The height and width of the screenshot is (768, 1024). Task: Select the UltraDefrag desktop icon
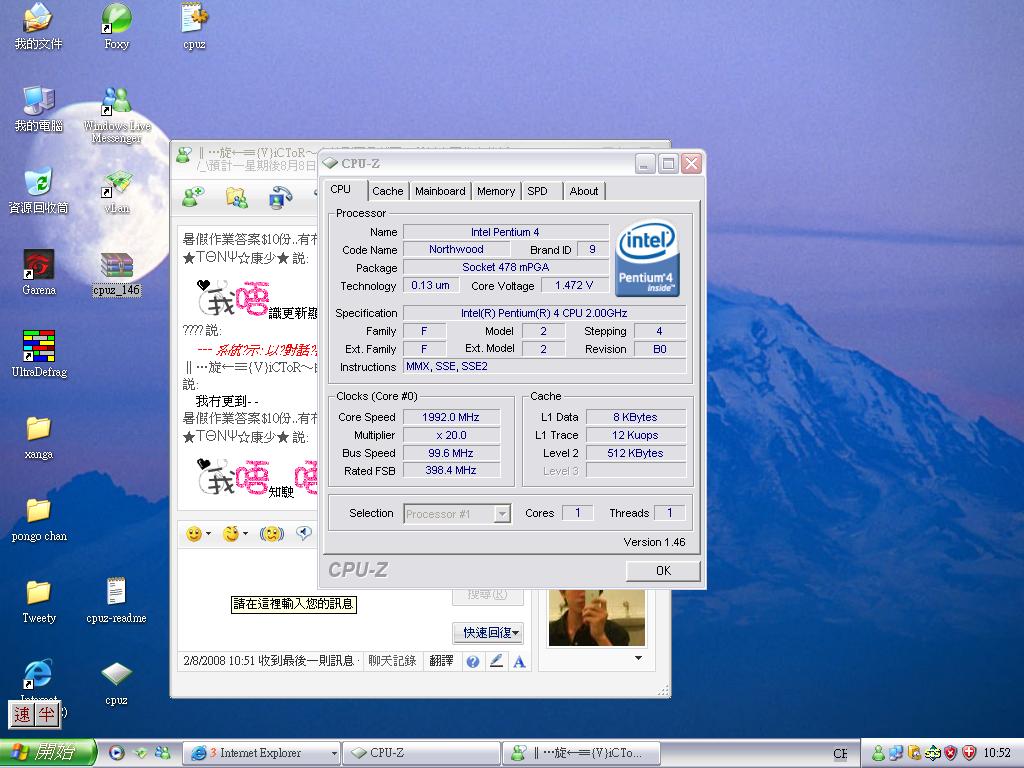[x=39, y=348]
